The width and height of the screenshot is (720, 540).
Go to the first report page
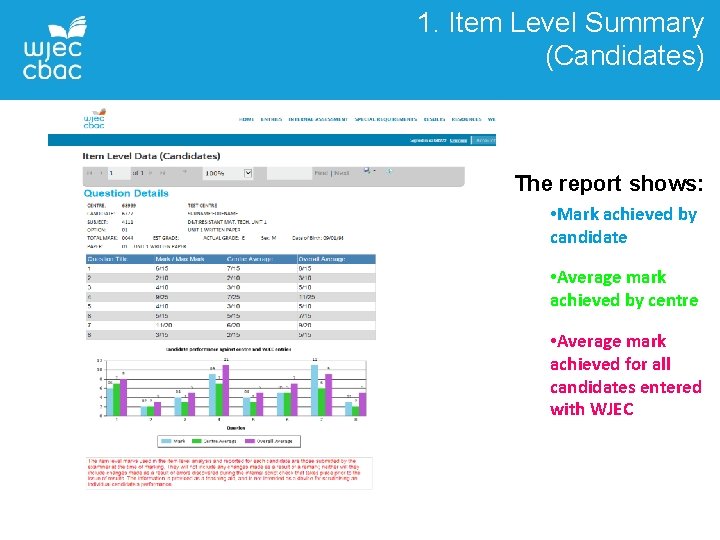click(90, 173)
